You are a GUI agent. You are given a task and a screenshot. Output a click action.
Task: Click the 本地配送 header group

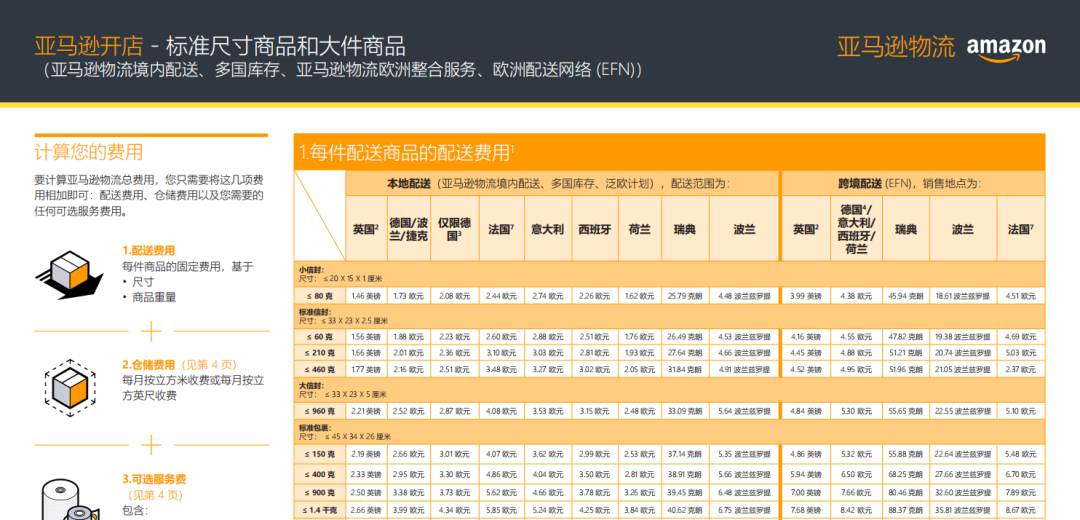click(x=562, y=183)
